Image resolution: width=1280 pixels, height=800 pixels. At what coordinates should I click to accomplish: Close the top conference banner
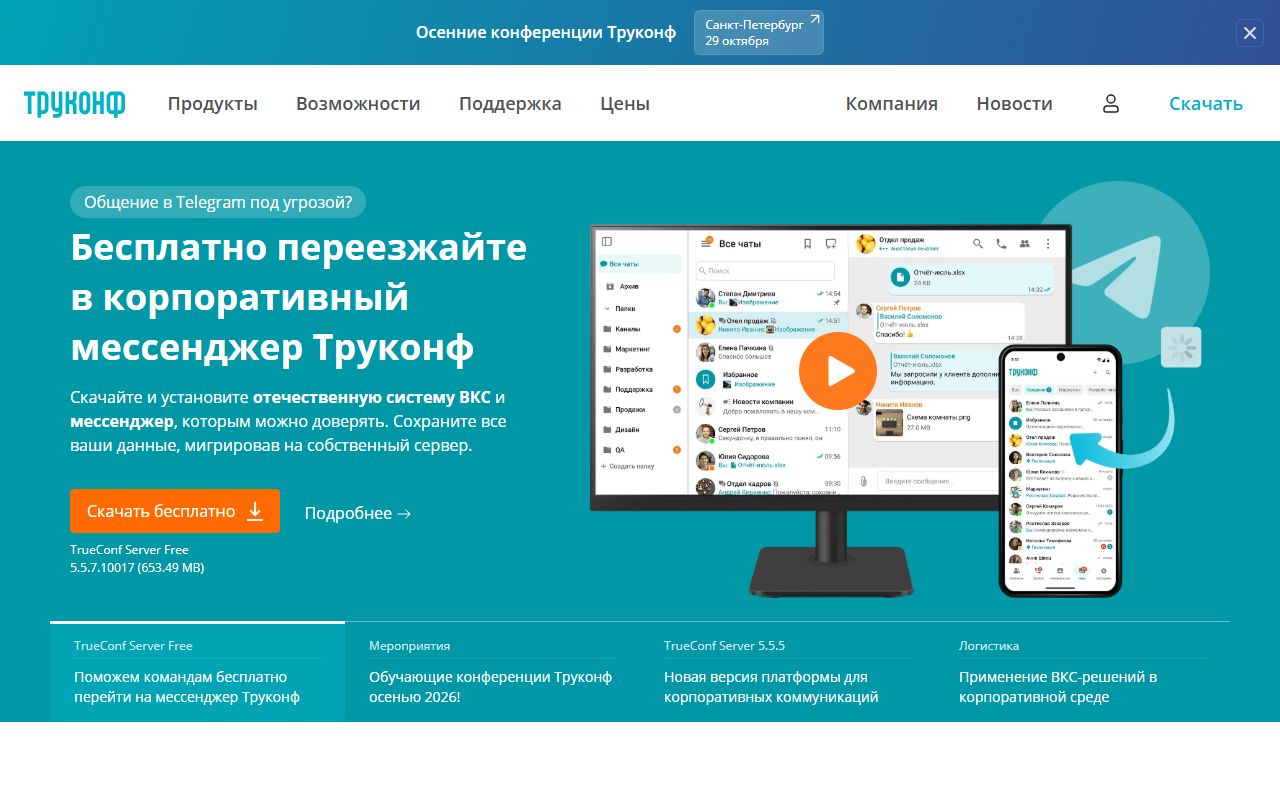pos(1250,33)
